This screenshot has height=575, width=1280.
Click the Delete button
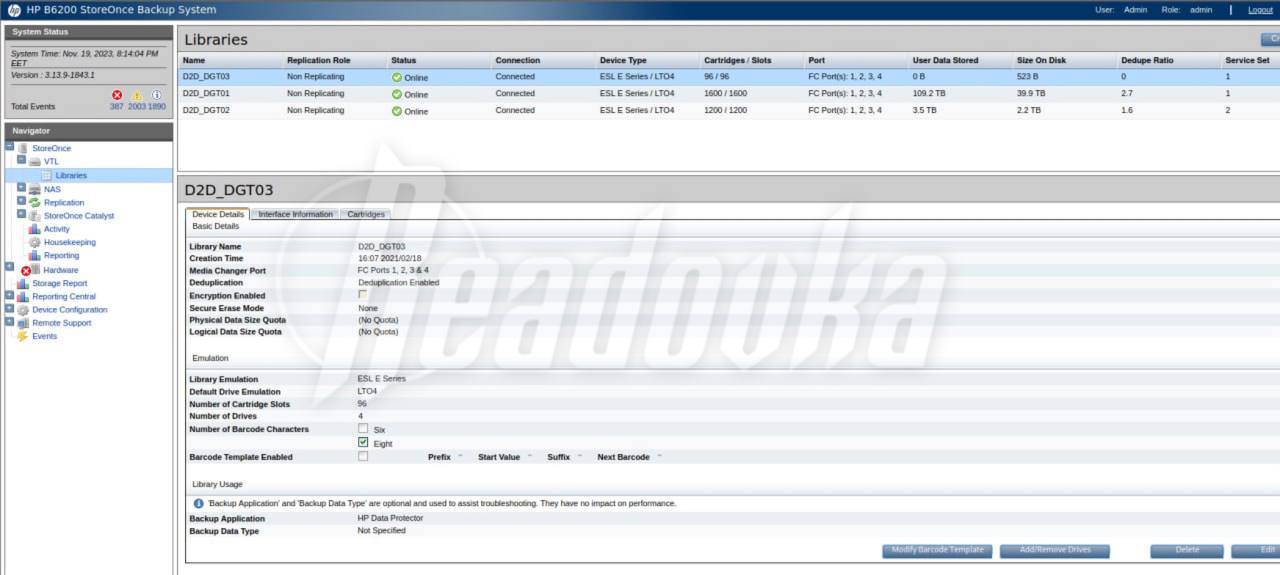tap(1187, 550)
